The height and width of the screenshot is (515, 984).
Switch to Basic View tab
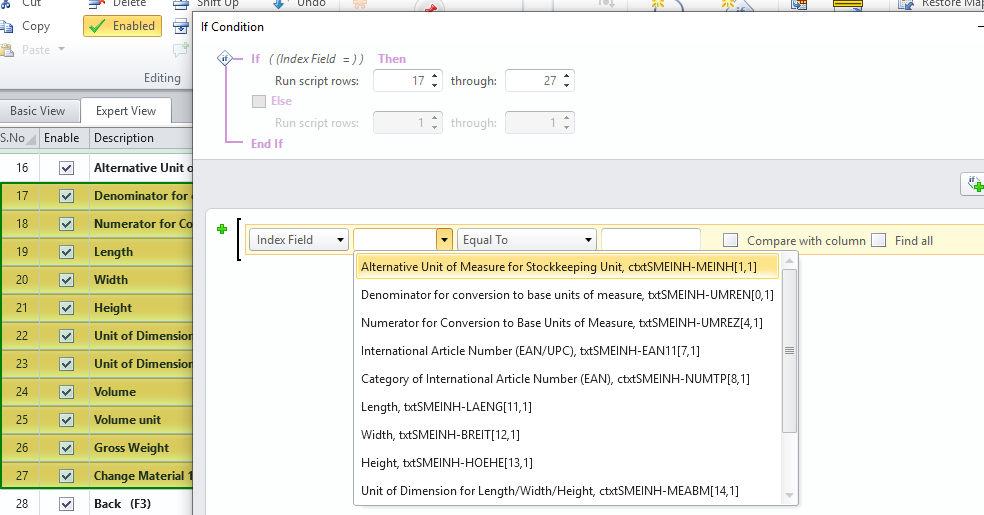(x=38, y=111)
